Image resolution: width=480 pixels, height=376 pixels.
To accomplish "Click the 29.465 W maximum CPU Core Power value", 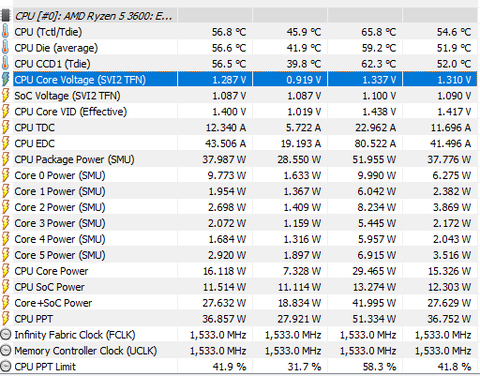I will [x=375, y=271].
